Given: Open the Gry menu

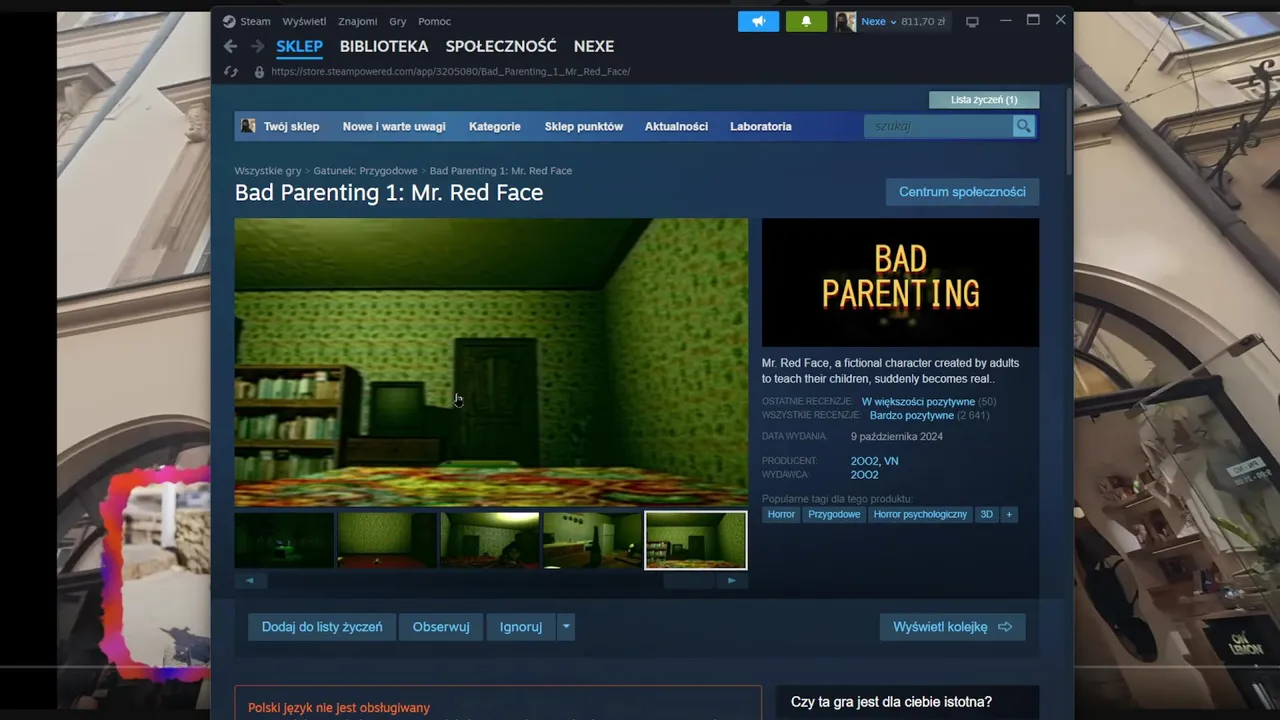Looking at the screenshot, I should 398,21.
